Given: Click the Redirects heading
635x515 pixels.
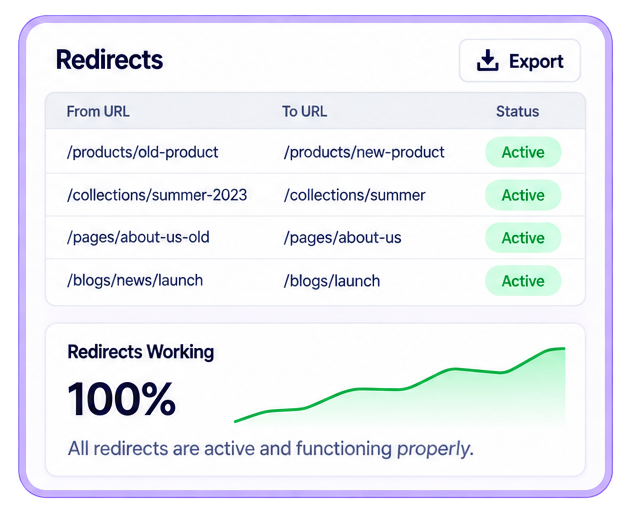Looking at the screenshot, I should 109,60.
